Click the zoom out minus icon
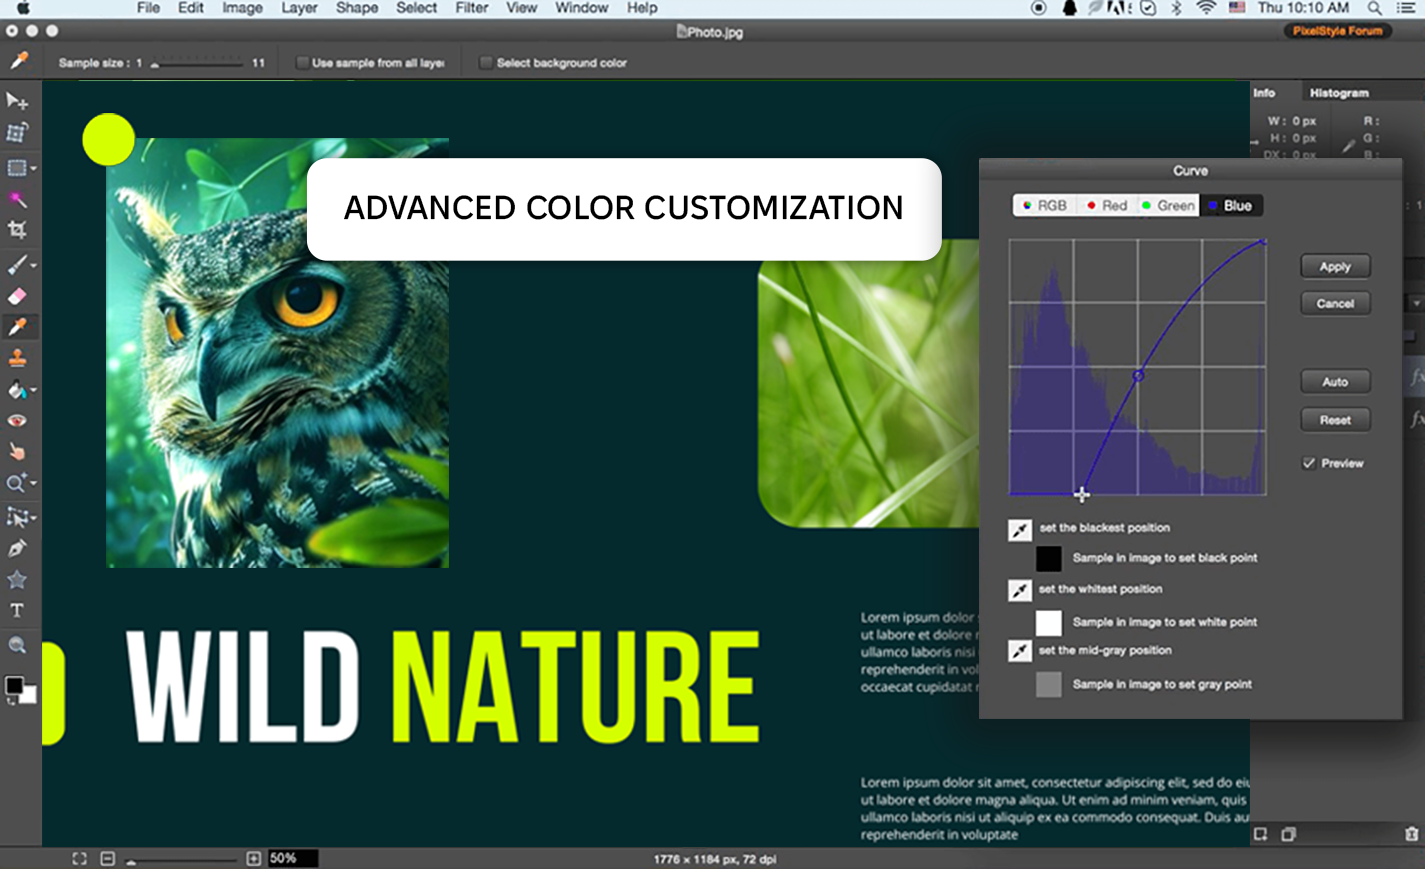The height and width of the screenshot is (869, 1425). pyautogui.click(x=108, y=858)
